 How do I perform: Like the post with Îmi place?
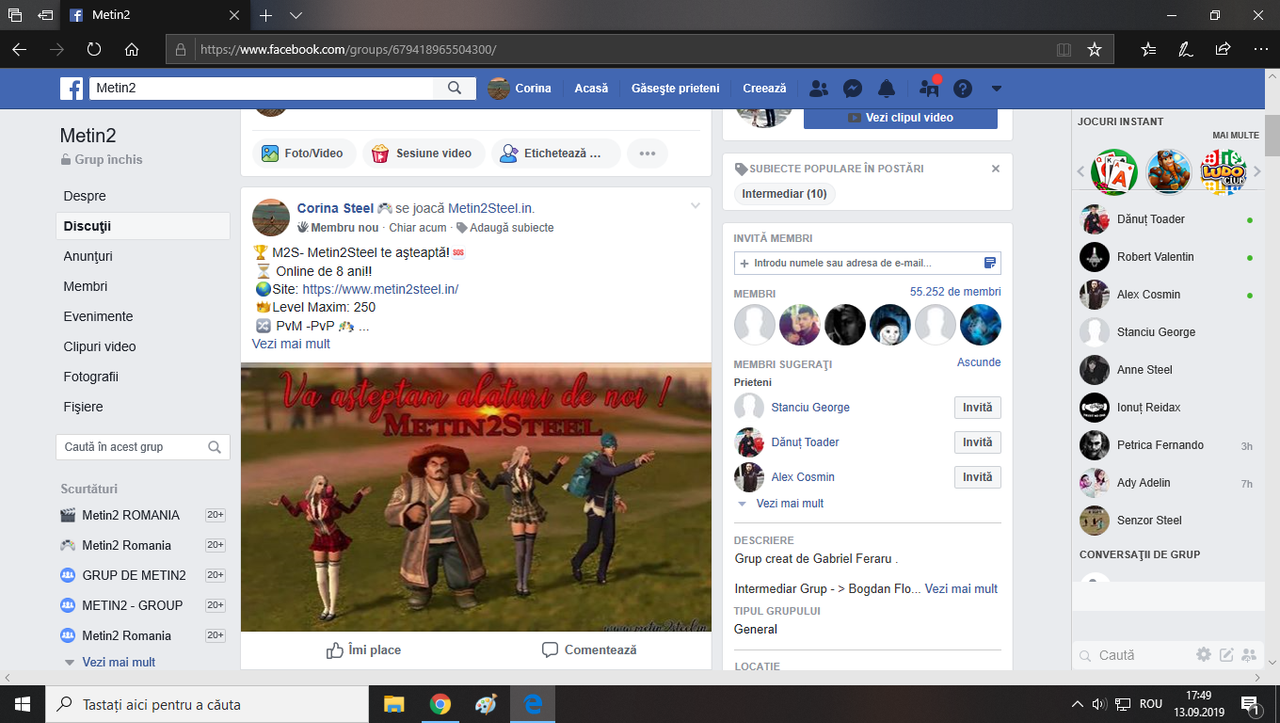pos(363,650)
